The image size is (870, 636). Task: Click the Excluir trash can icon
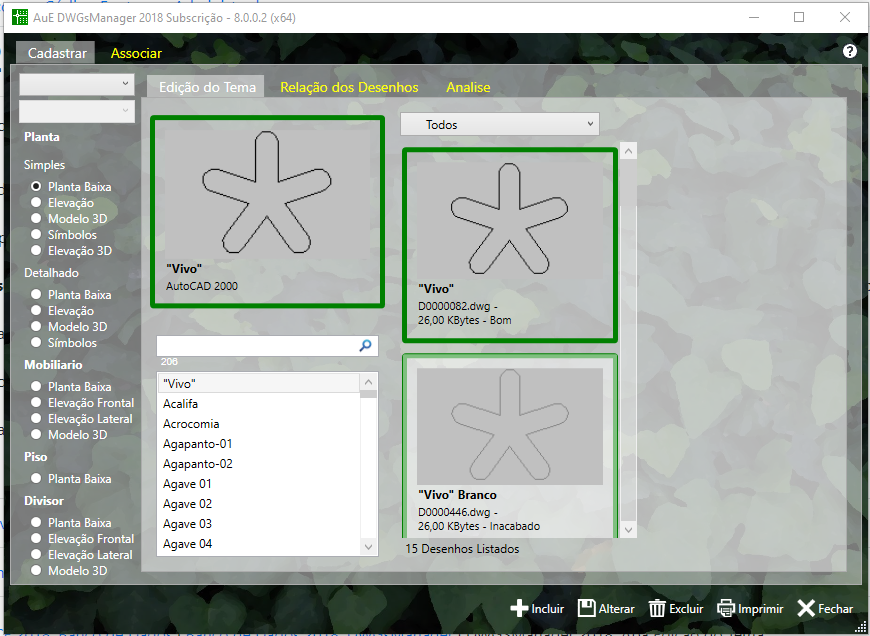[657, 608]
